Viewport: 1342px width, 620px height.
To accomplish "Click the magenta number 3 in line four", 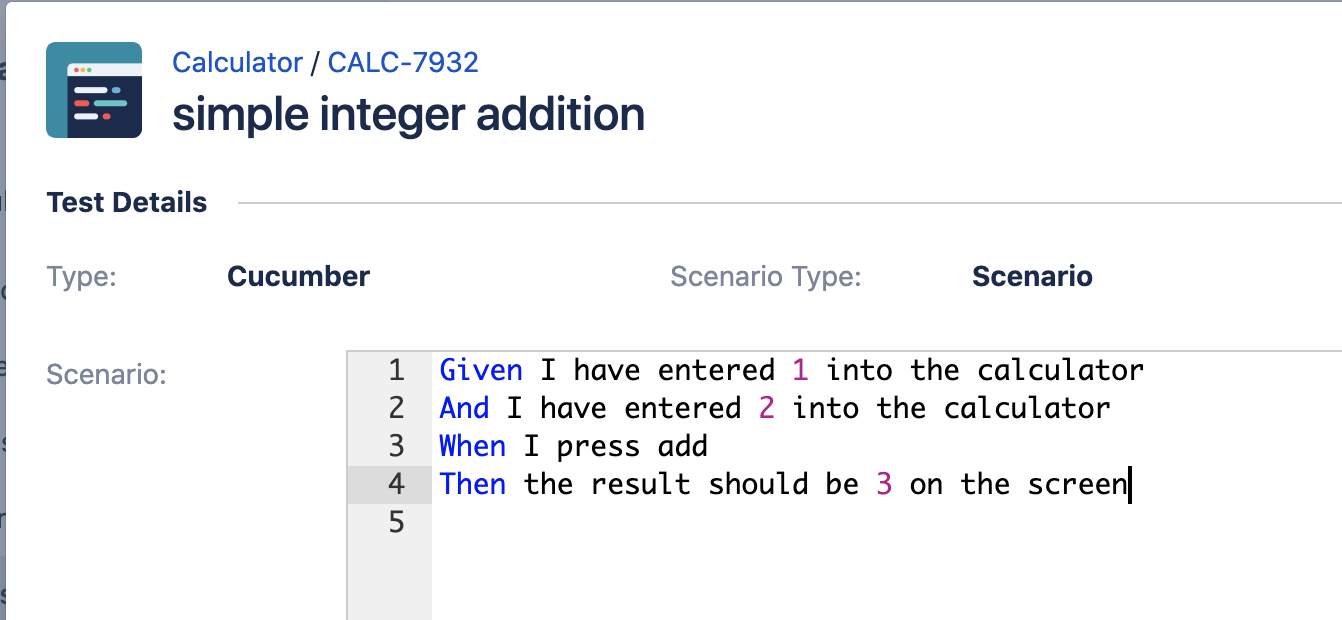I will point(884,484).
